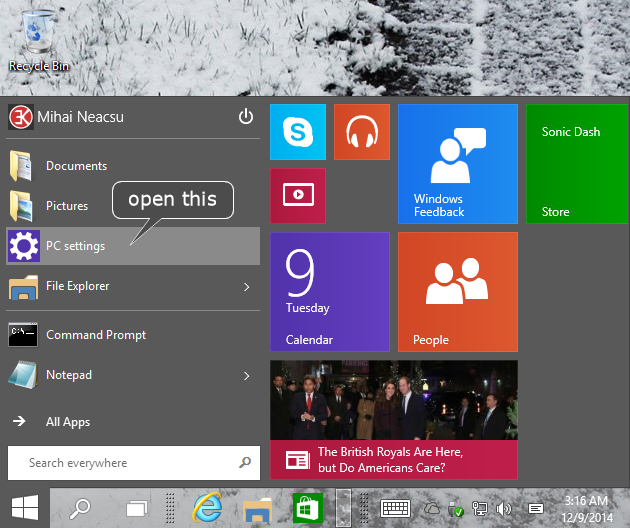Open Task View on the taskbar
This screenshot has width=630, height=528.
[137, 509]
